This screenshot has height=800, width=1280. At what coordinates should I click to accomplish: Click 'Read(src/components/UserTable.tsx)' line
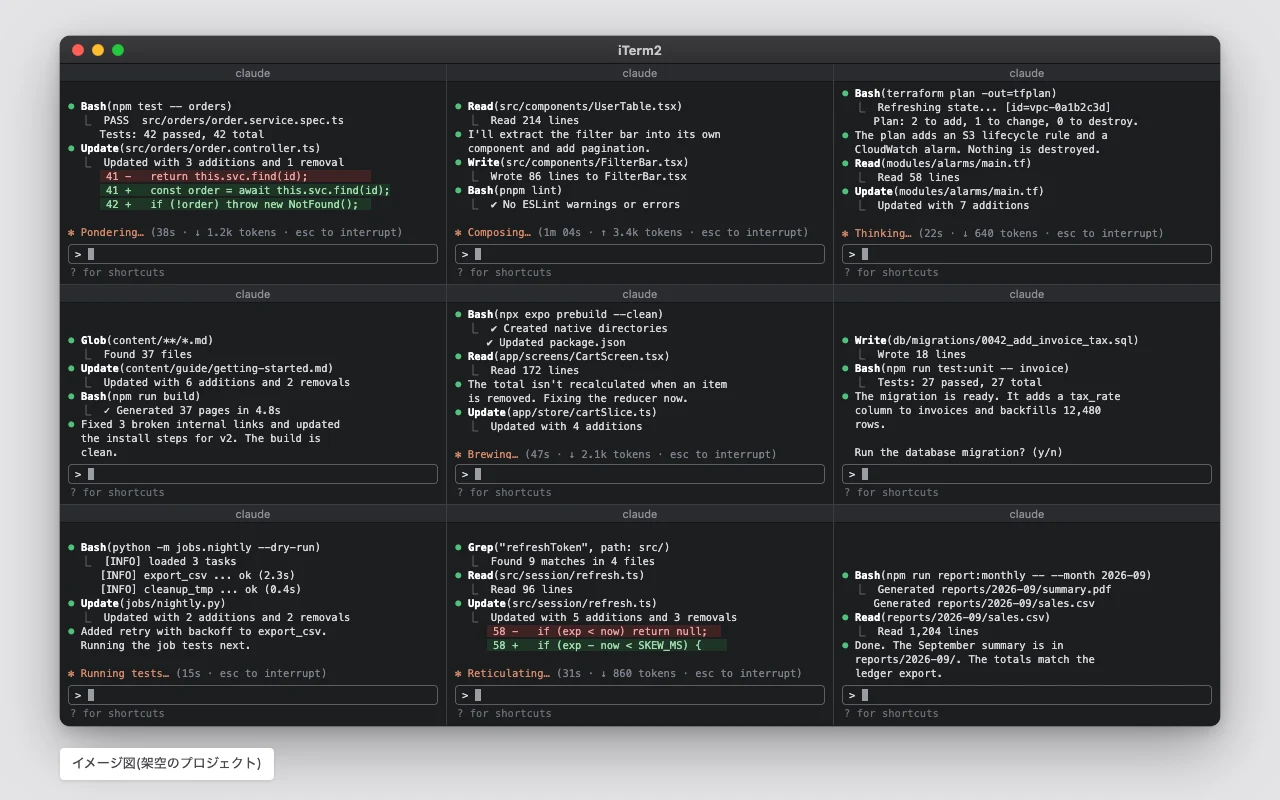click(569, 106)
